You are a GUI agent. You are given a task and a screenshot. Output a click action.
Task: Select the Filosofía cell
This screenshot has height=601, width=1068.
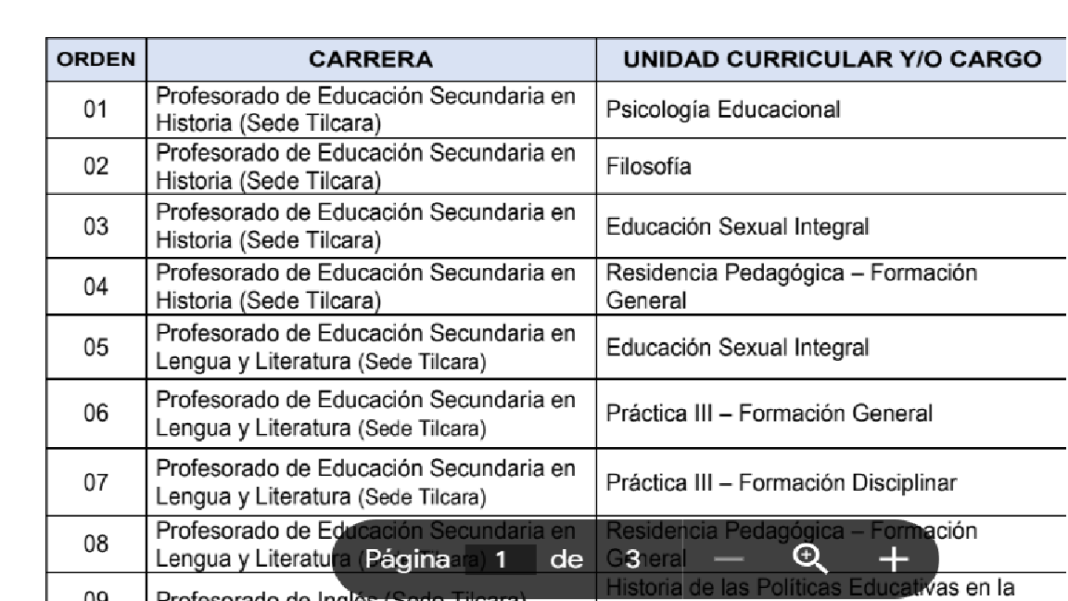point(832,166)
